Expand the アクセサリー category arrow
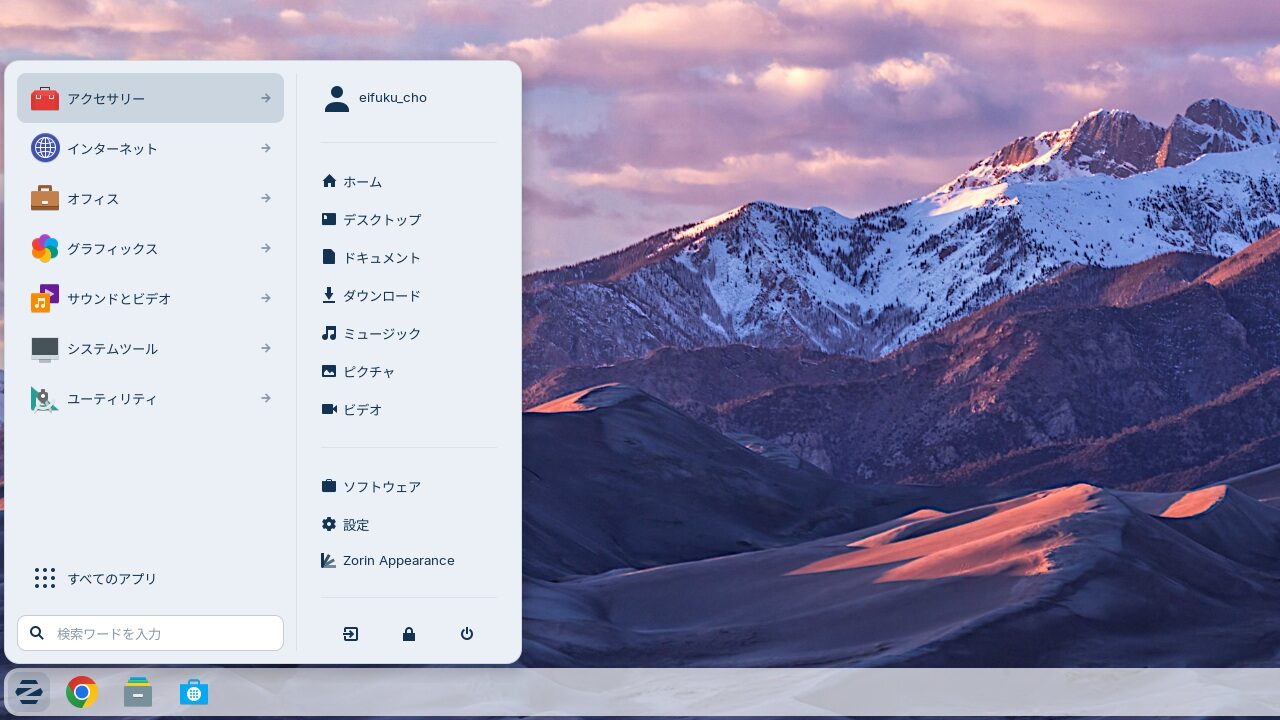This screenshot has height=720, width=1280. 266,98
